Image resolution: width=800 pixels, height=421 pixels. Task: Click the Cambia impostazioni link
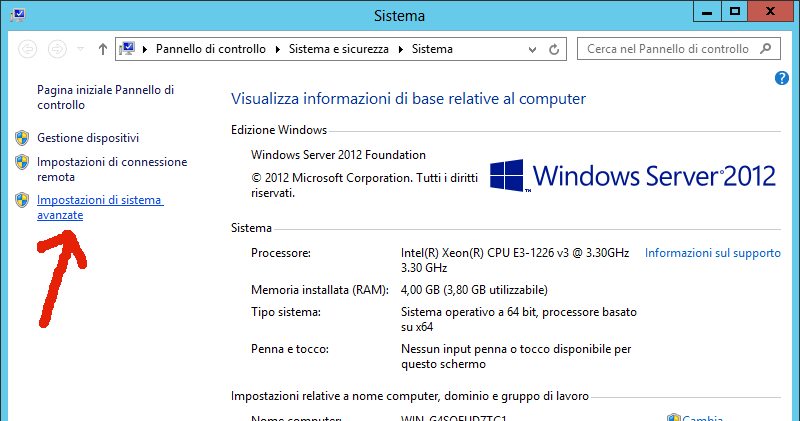point(703,418)
